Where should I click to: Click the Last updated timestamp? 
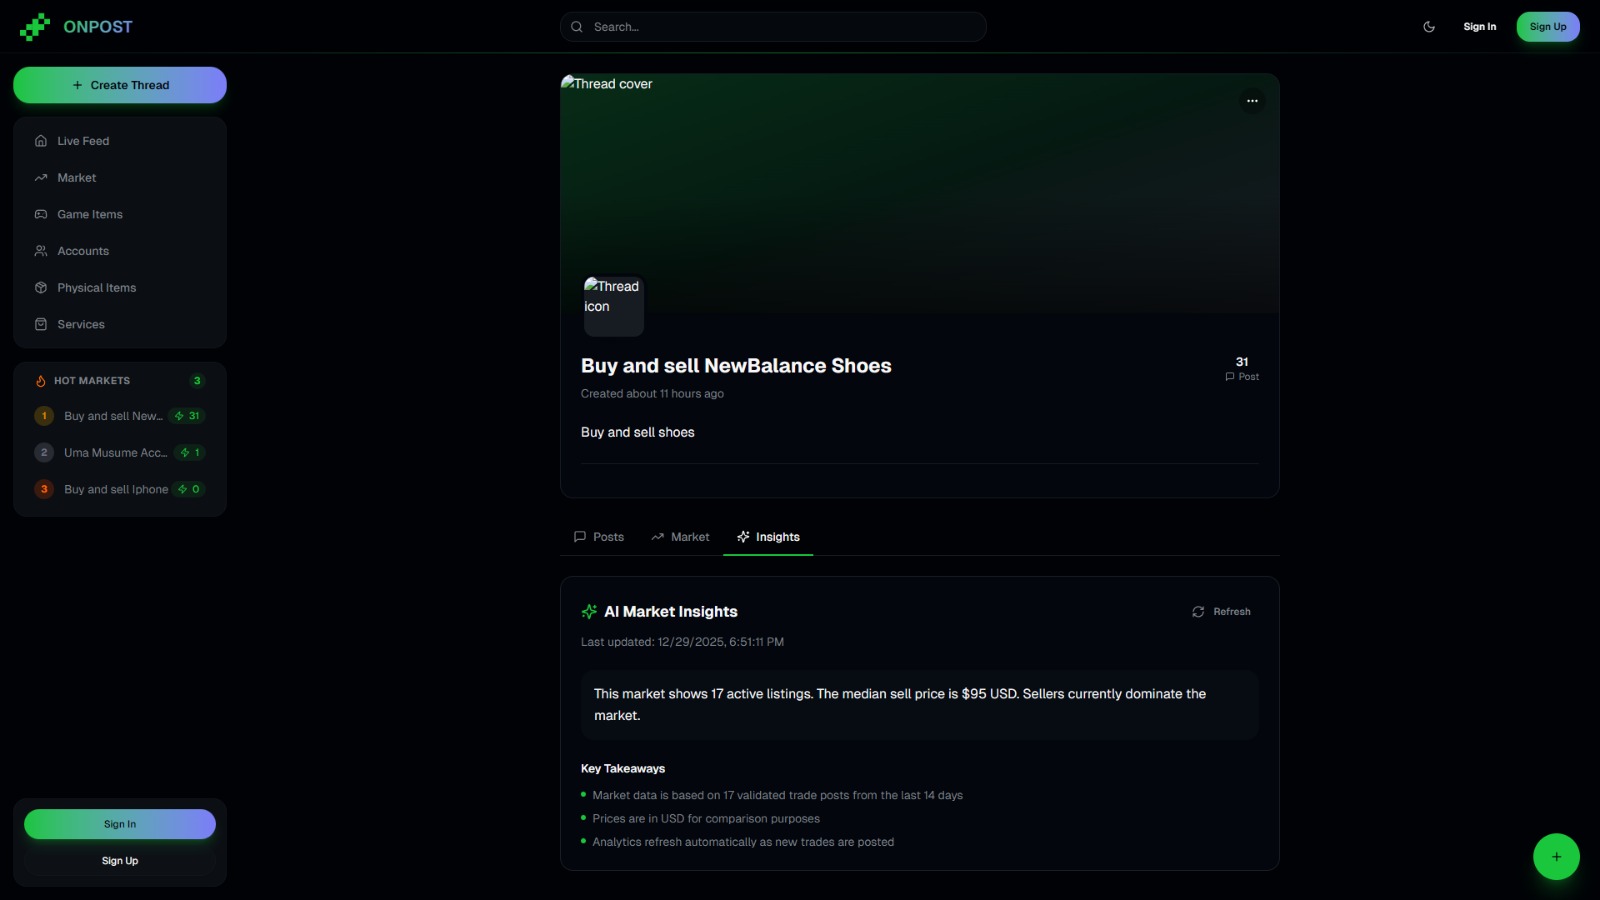point(682,642)
